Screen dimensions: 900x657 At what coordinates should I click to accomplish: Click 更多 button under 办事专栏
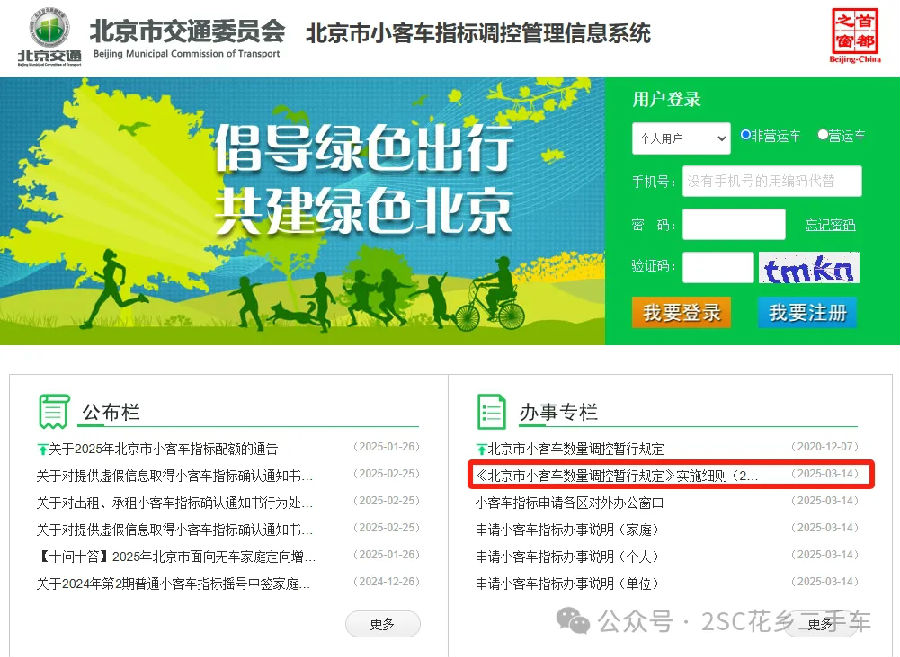pyautogui.click(x=820, y=624)
